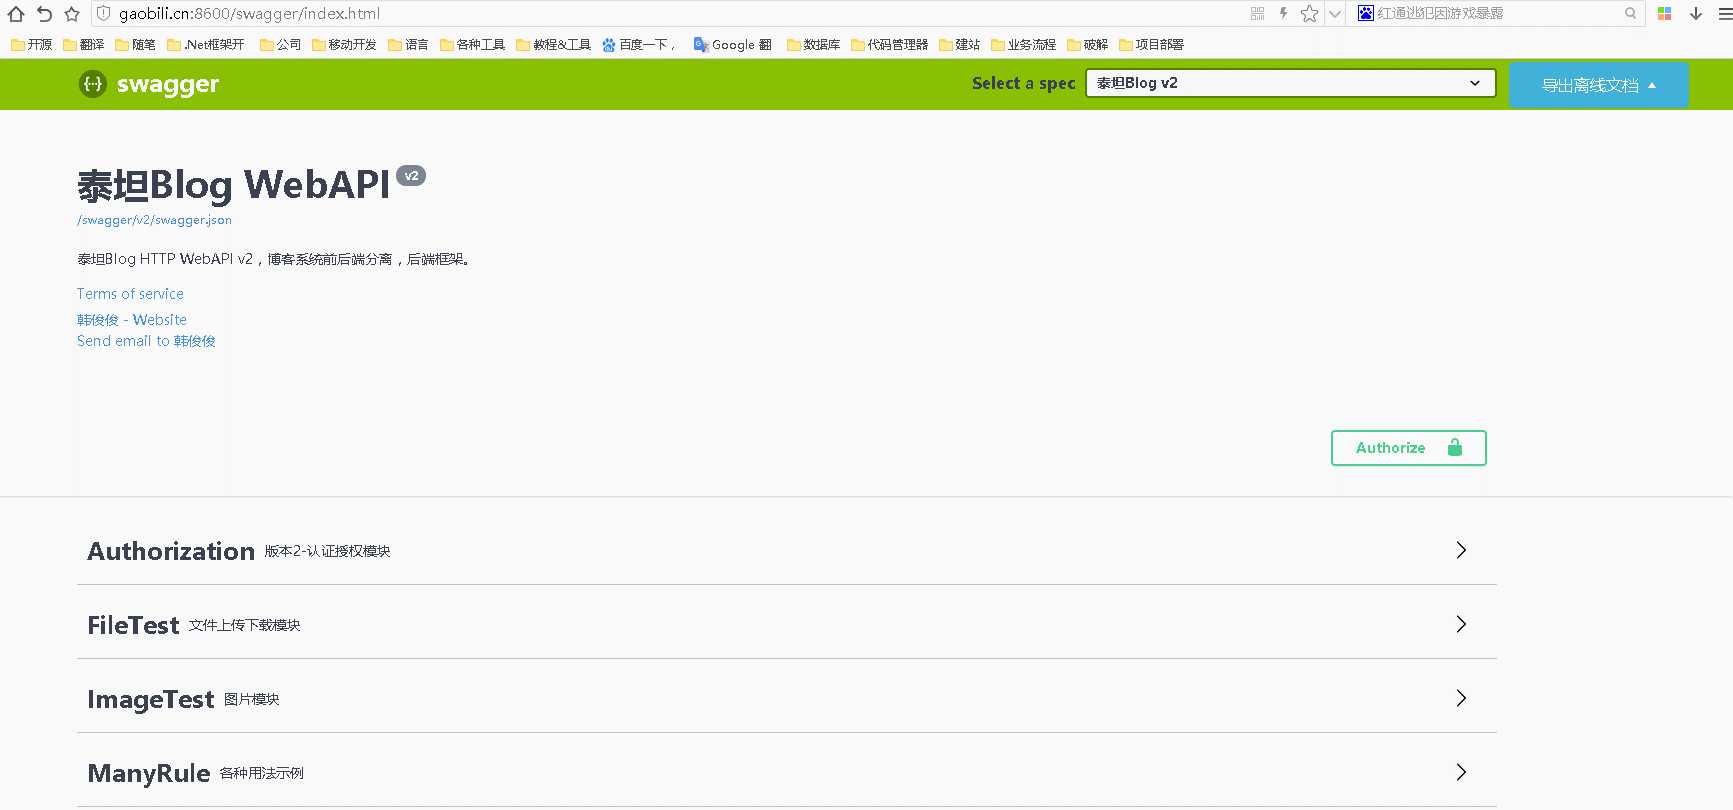1733x810 pixels.
Task: Open the 翻译 bookmark folder
Action: pos(83,44)
